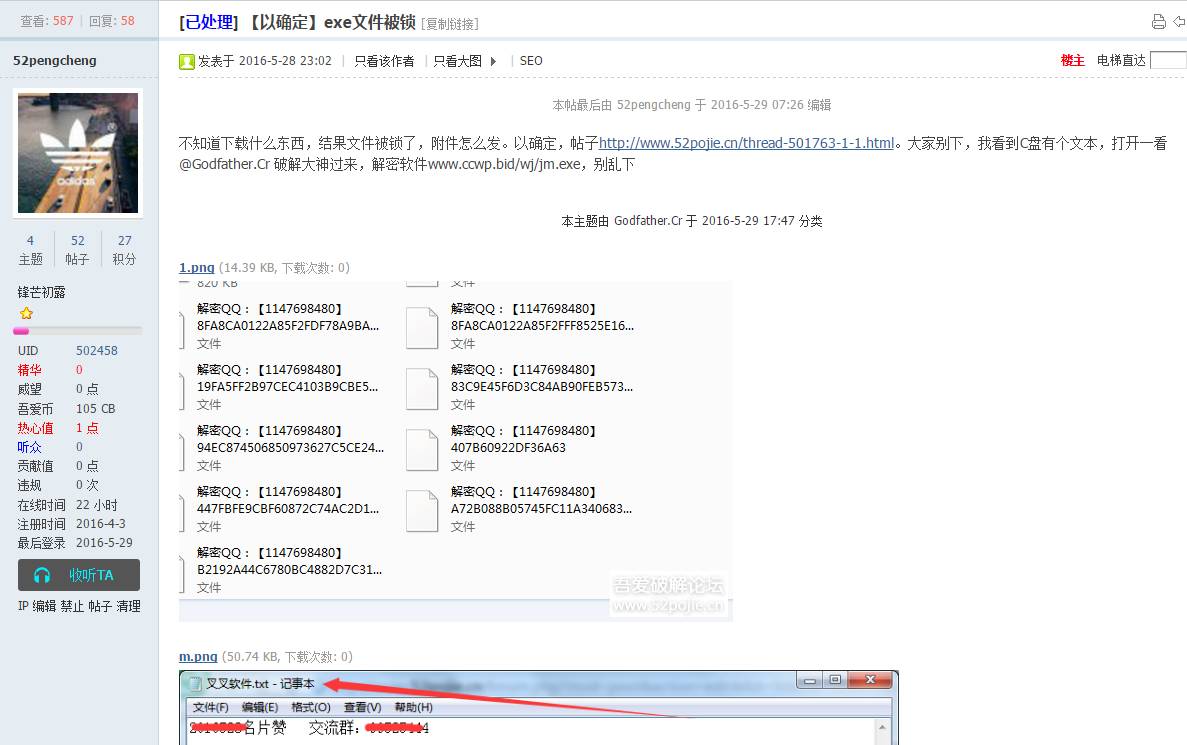Open the 52pengcheng username link
The height and width of the screenshot is (745, 1187).
[55, 61]
